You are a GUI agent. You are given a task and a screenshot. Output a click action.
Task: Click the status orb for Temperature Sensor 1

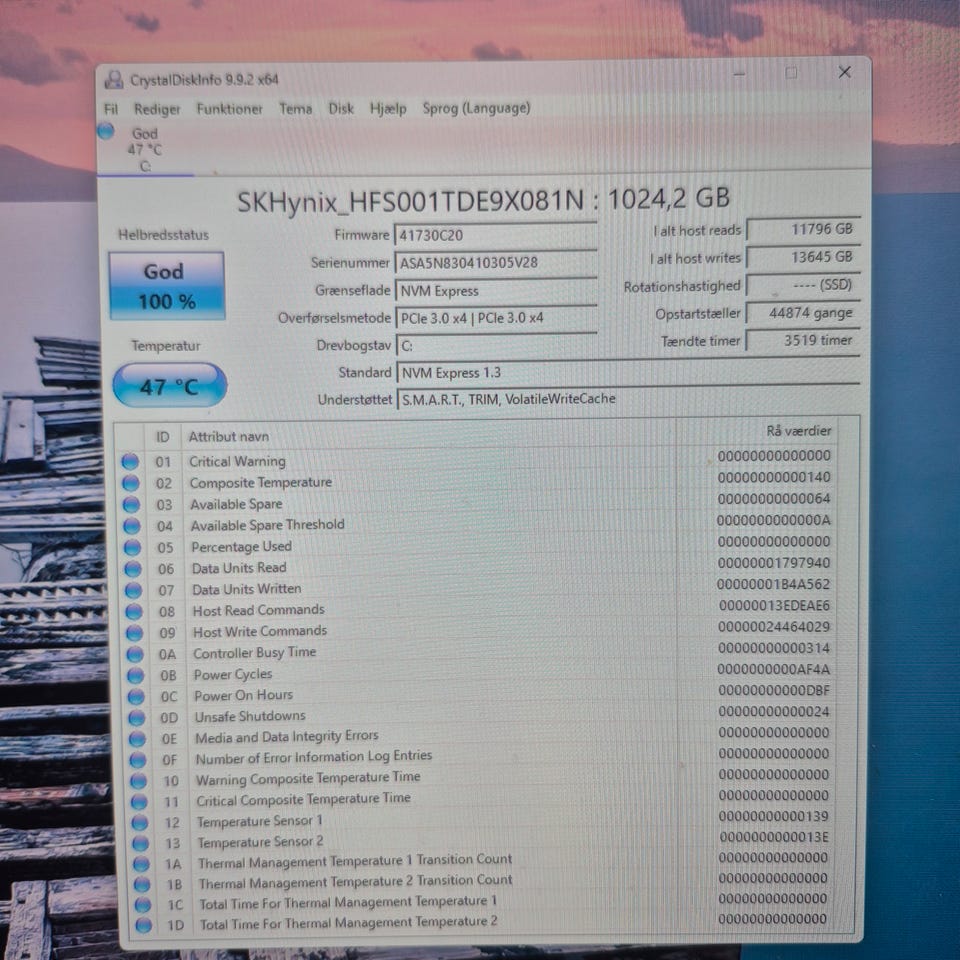click(140, 823)
